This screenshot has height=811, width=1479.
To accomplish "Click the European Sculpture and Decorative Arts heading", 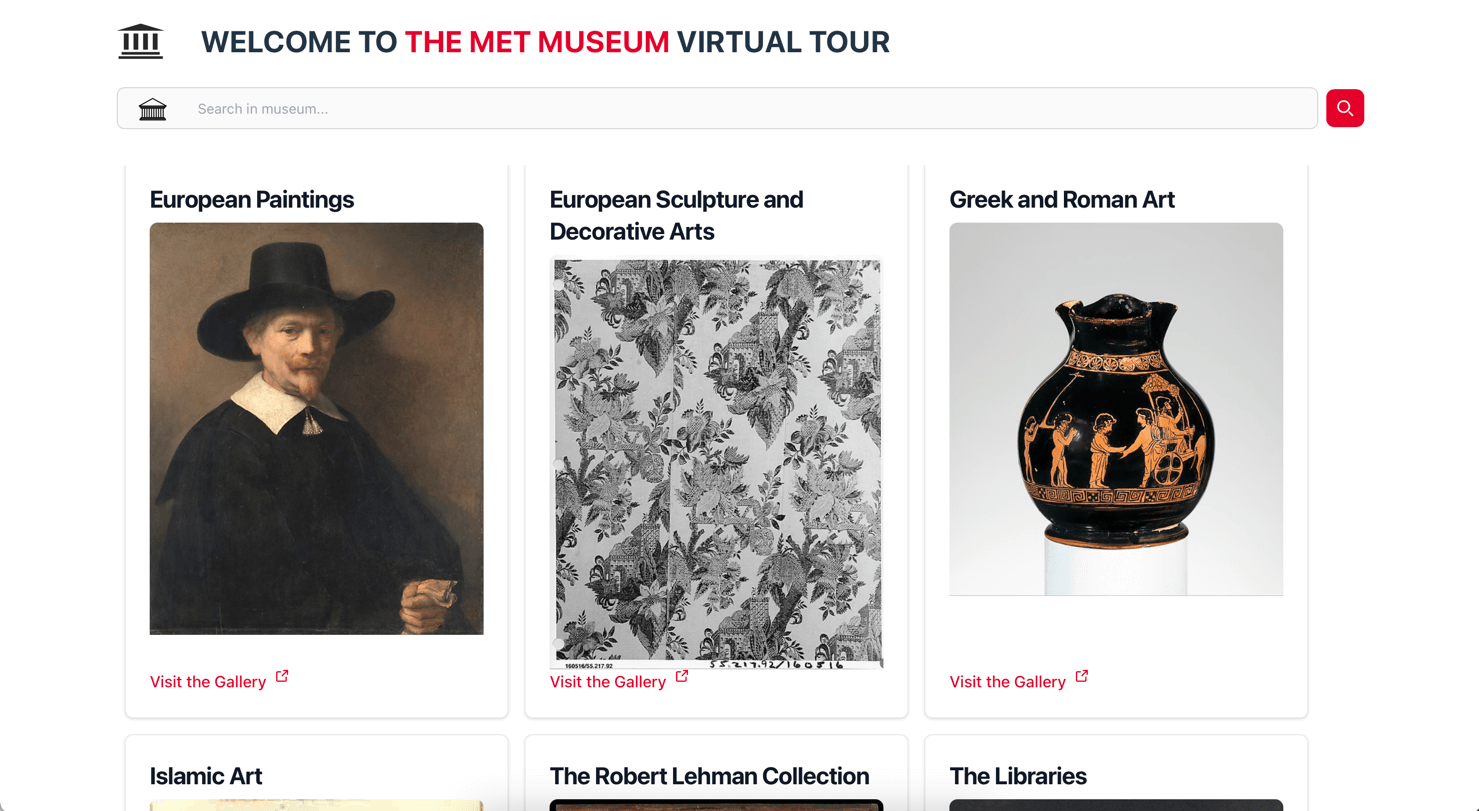I will click(x=676, y=215).
